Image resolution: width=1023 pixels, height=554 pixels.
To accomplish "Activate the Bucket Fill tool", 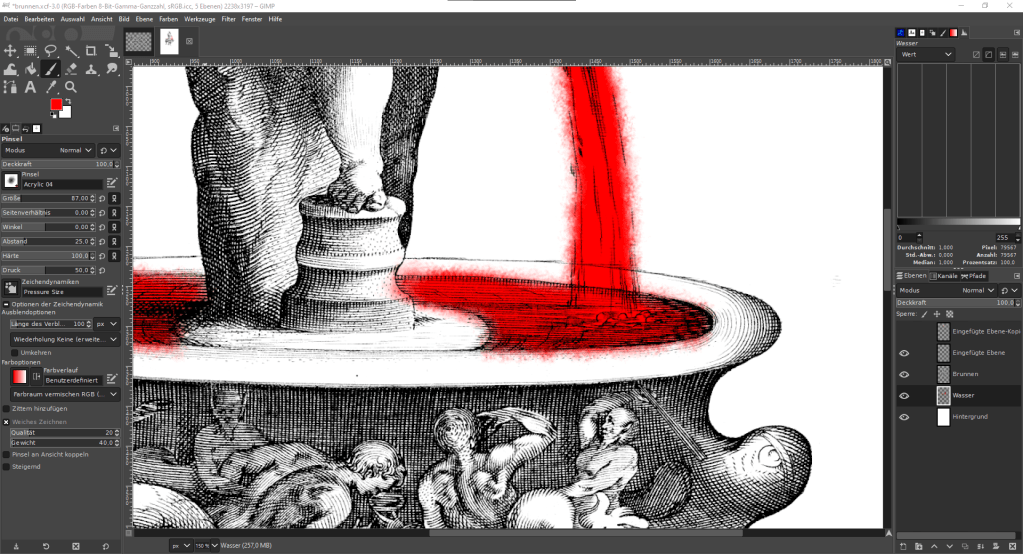I will point(30,69).
